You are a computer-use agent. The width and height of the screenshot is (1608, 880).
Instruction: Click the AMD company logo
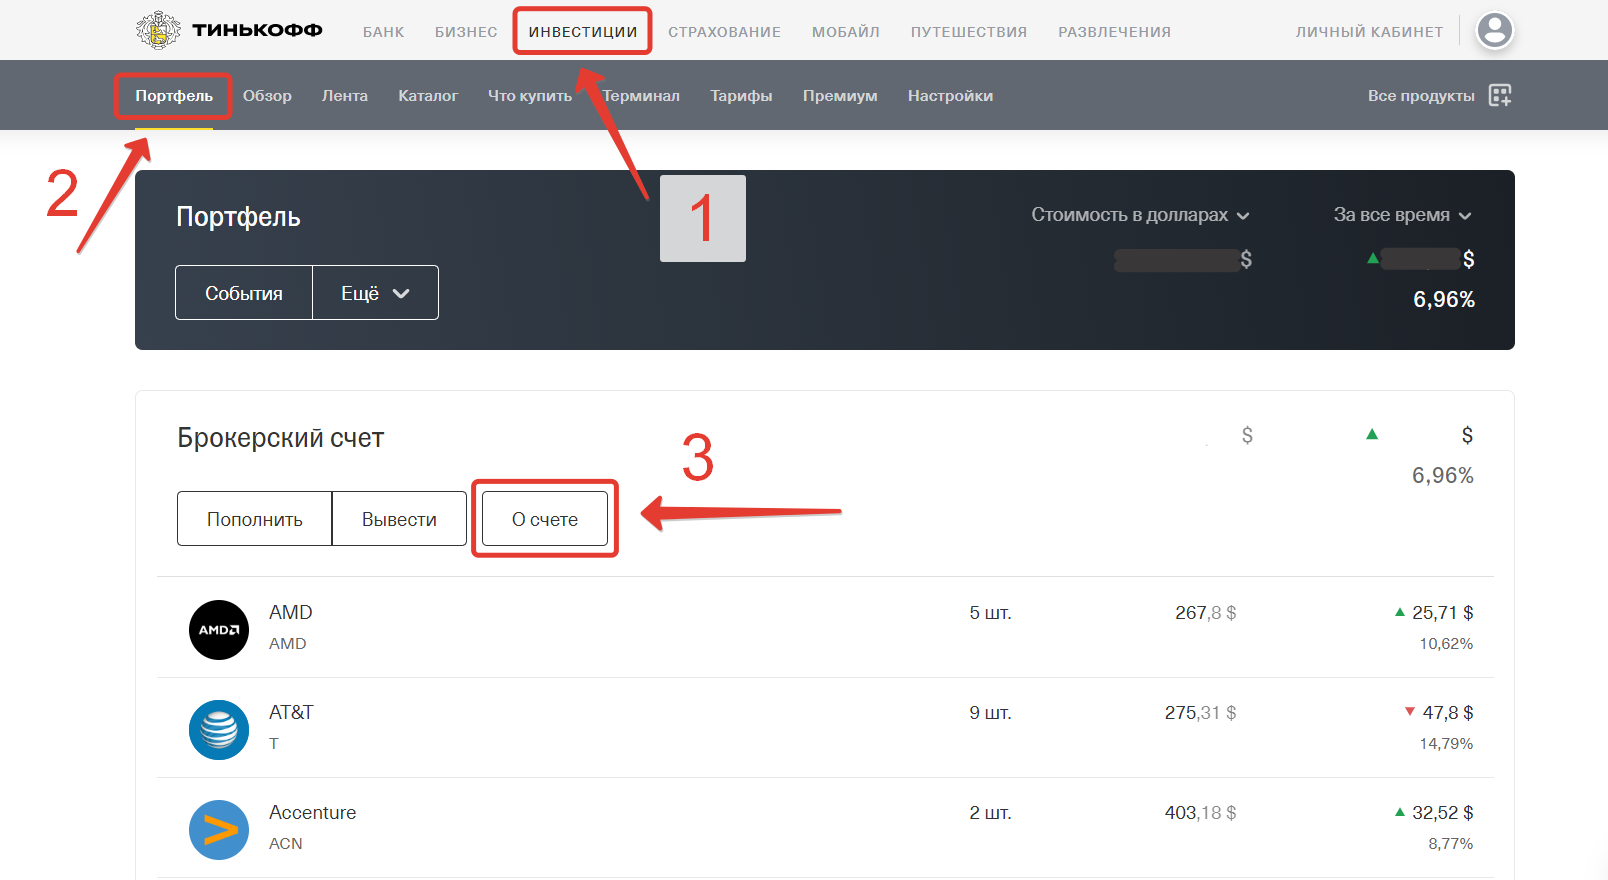point(219,630)
